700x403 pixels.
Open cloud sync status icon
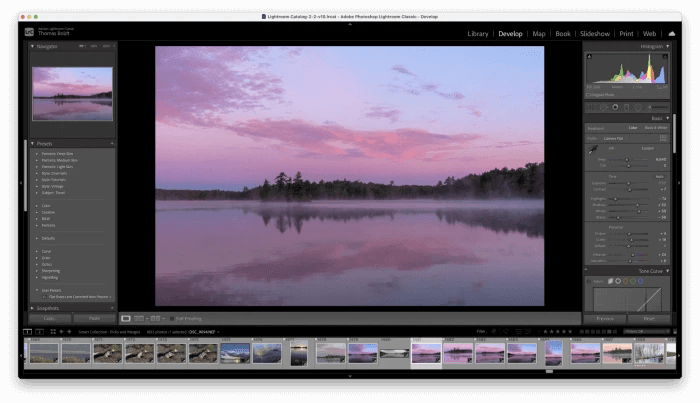pyautogui.click(x=671, y=33)
